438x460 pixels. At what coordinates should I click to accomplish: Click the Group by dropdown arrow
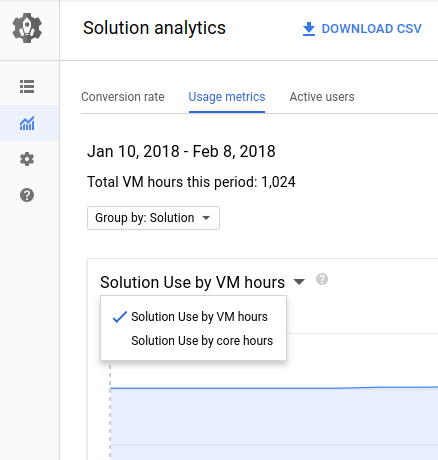[206, 218]
